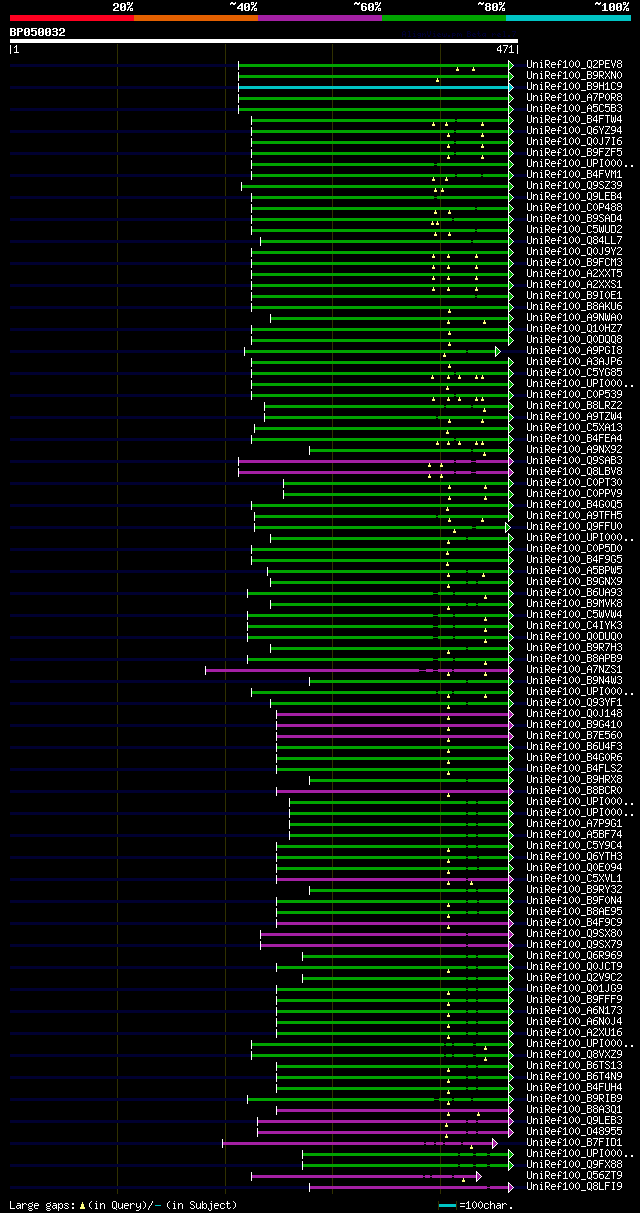Select the UniRef100_C0PT30 label
640x1213 pixels.
tap(574, 483)
